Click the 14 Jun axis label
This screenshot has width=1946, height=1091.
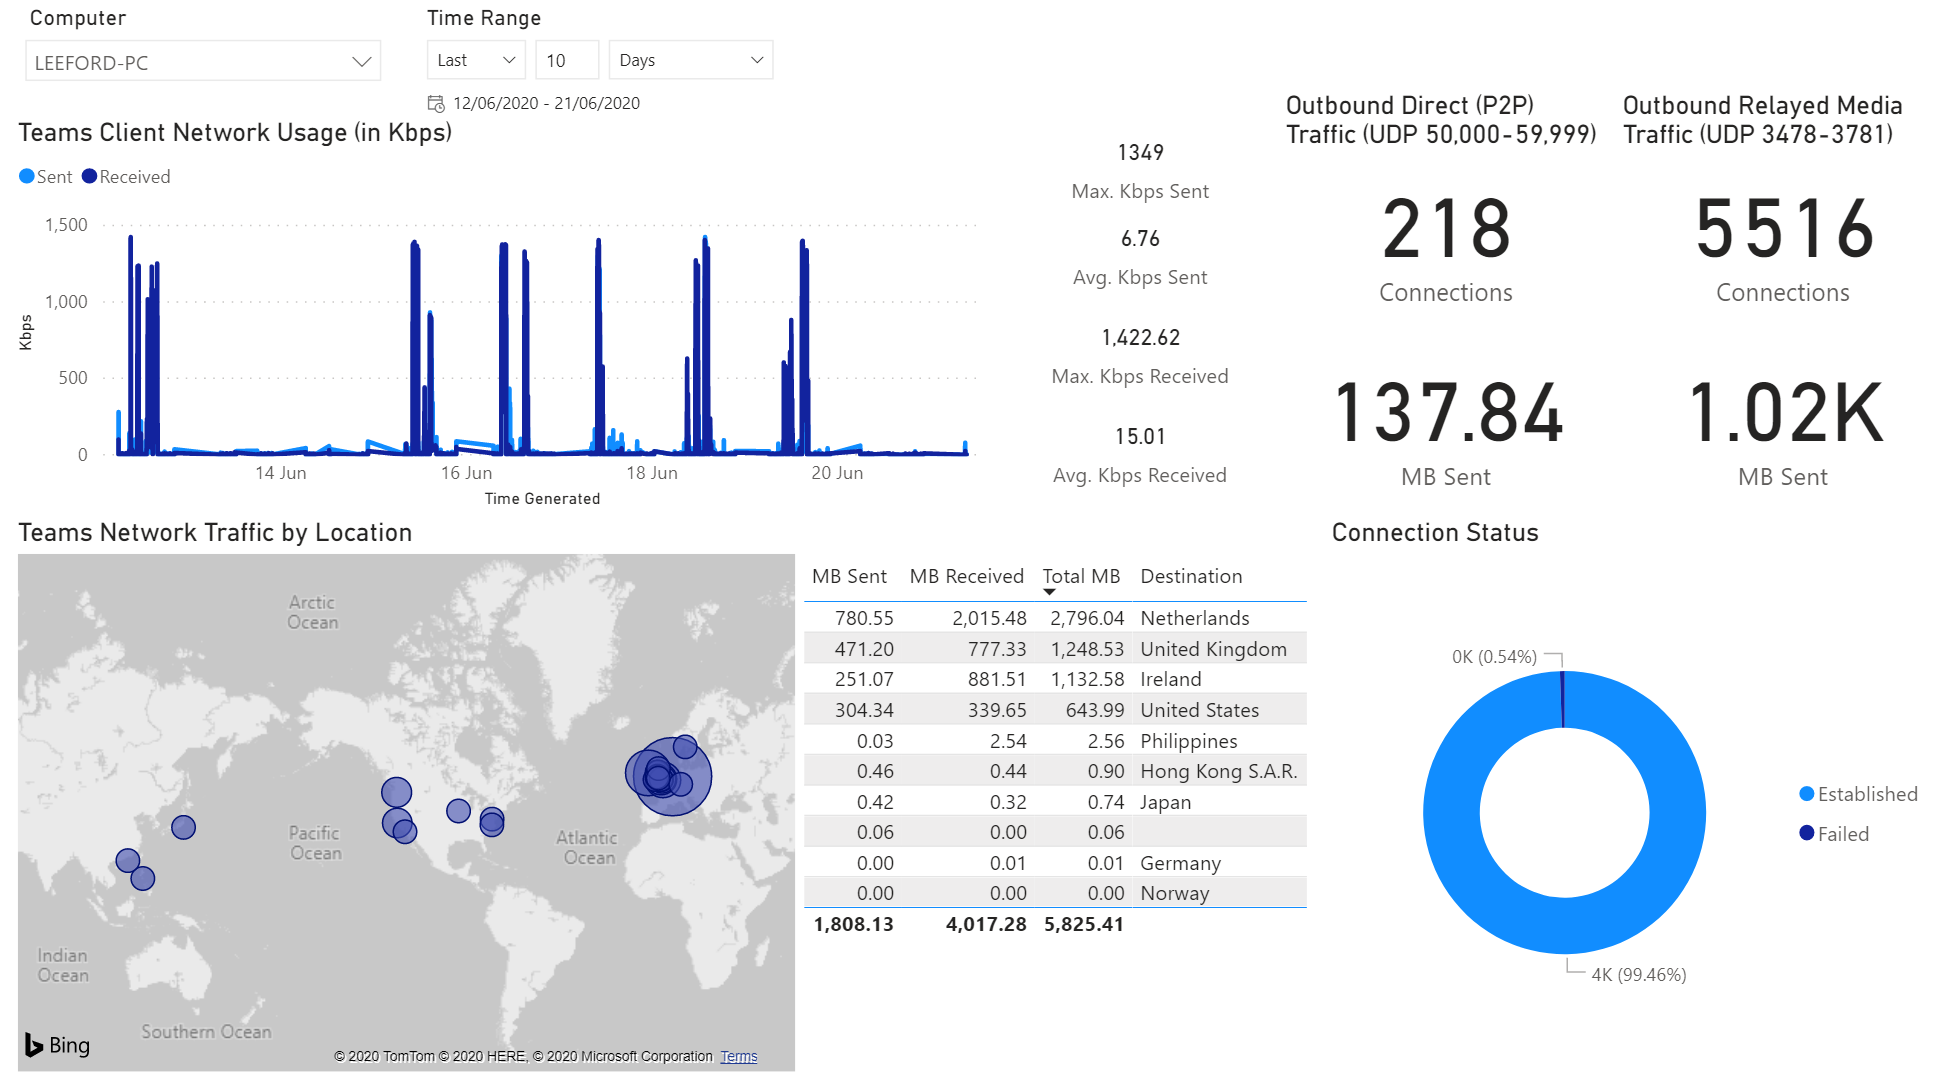coord(280,473)
